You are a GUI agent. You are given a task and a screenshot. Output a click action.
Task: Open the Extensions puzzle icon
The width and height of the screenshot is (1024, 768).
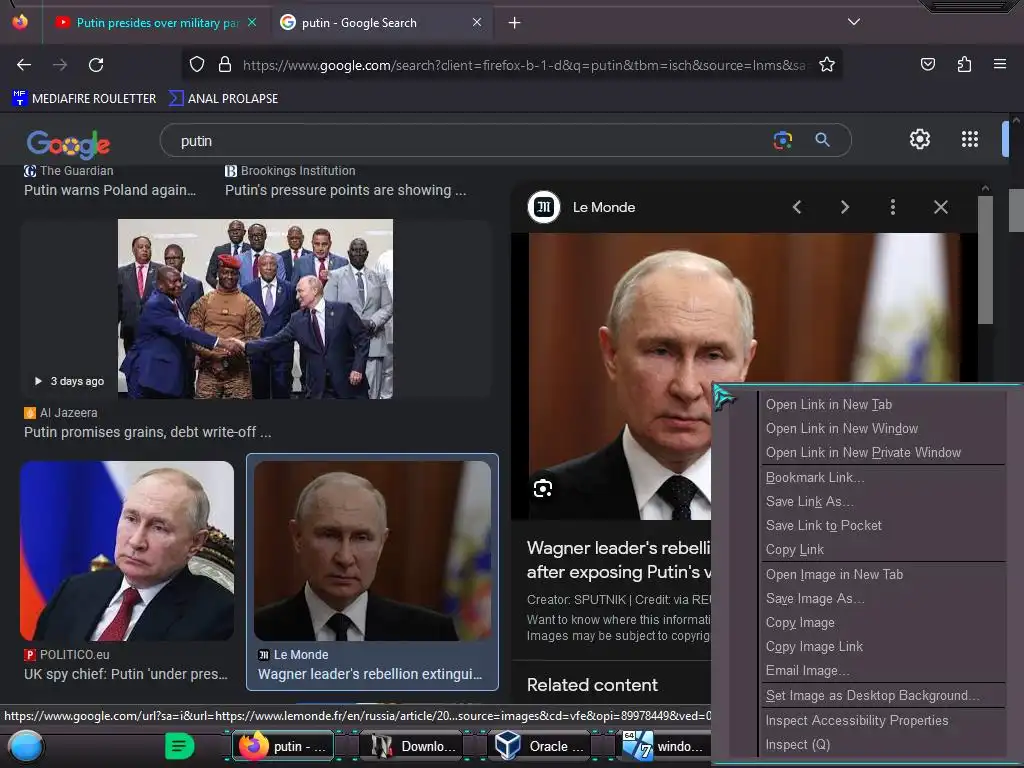[x=964, y=64]
